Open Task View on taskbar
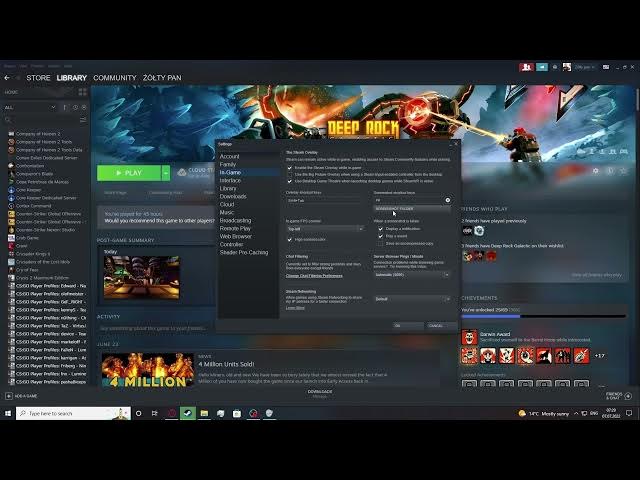The width and height of the screenshot is (640, 480). coord(155,413)
